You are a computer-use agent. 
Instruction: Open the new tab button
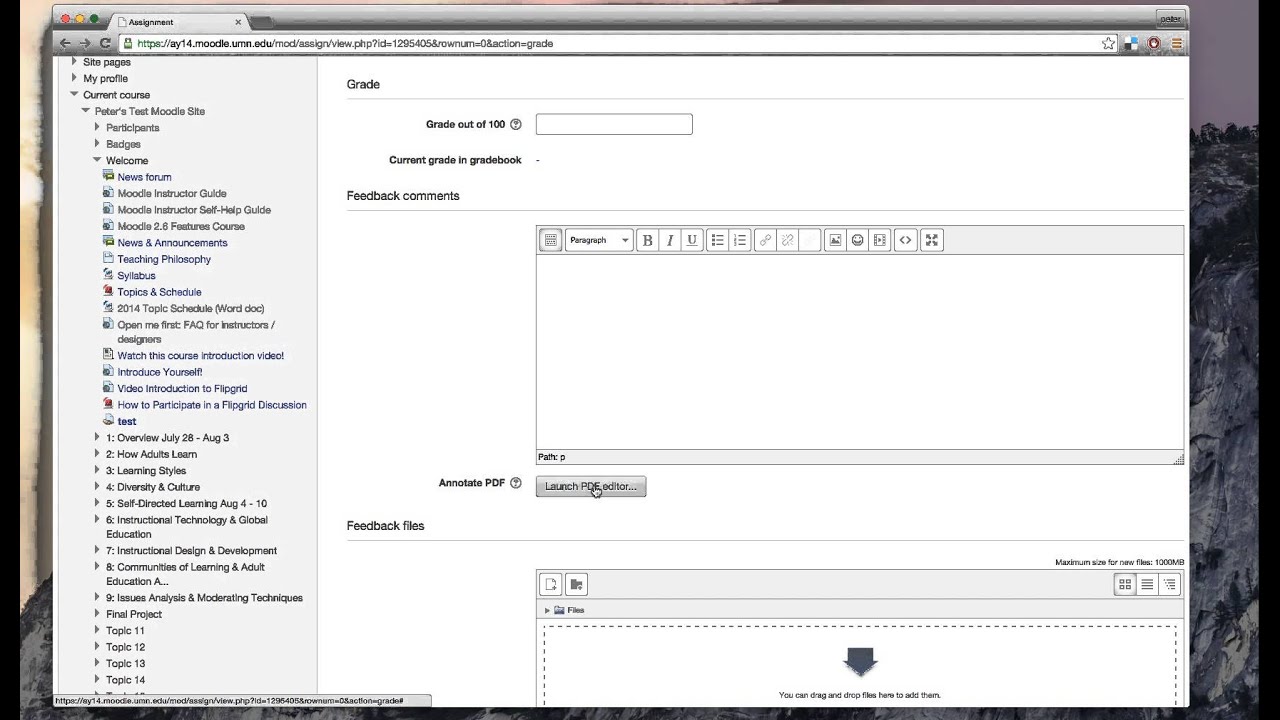[261, 21]
